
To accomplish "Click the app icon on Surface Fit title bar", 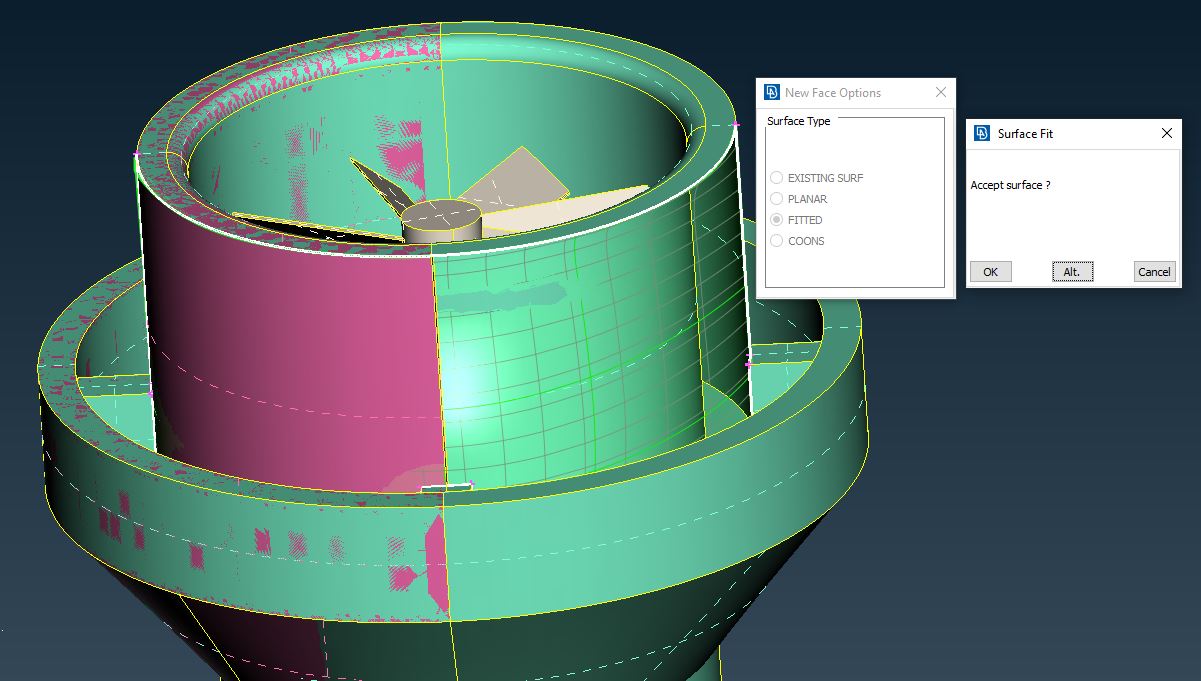I will point(984,133).
